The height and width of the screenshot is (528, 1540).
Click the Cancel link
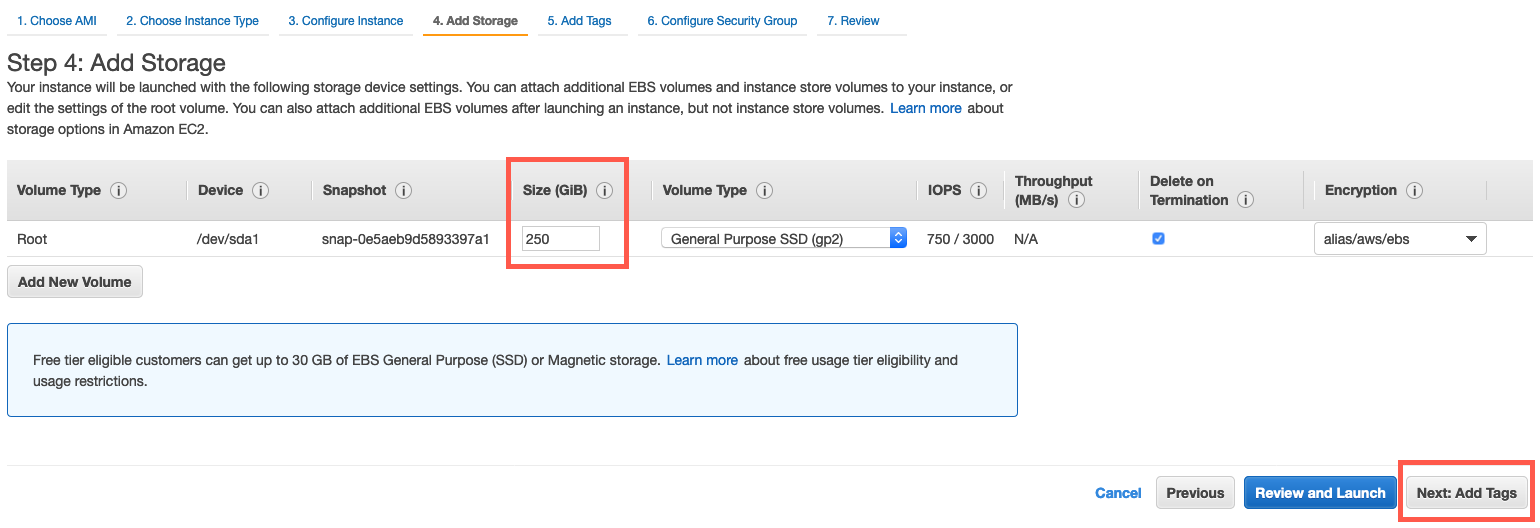[1118, 493]
